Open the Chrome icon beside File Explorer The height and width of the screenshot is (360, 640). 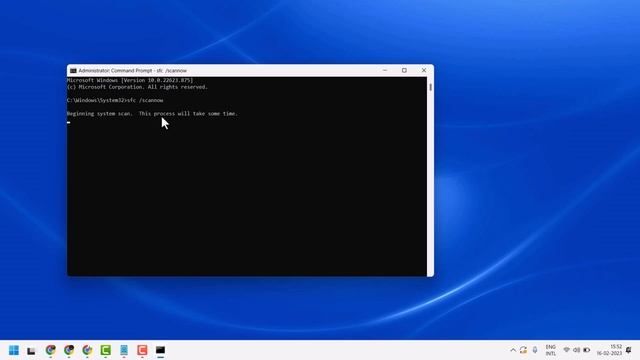pyautogui.click(x=51, y=350)
